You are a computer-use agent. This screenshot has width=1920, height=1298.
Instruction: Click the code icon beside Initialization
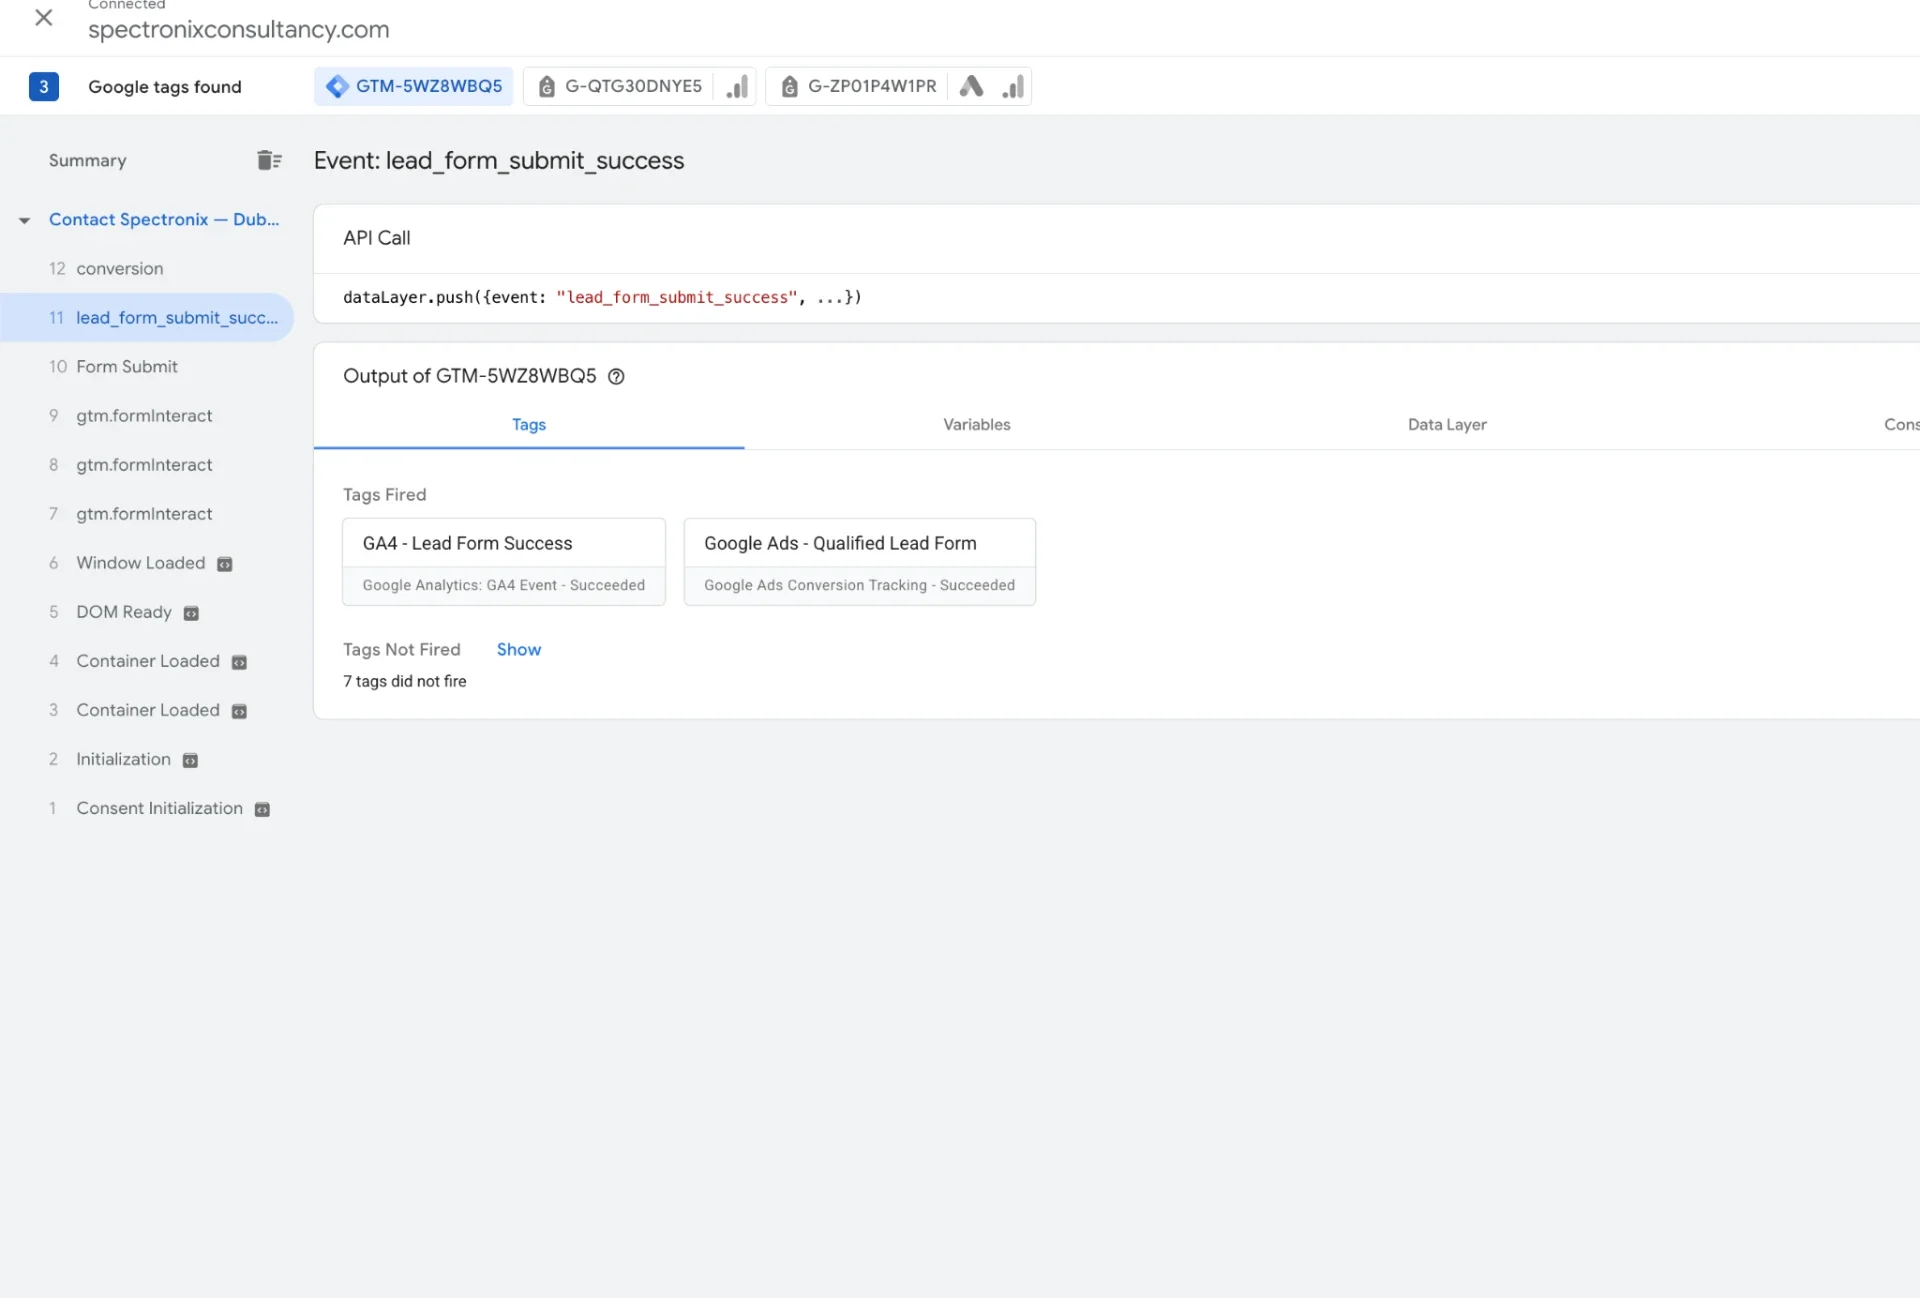(190, 760)
